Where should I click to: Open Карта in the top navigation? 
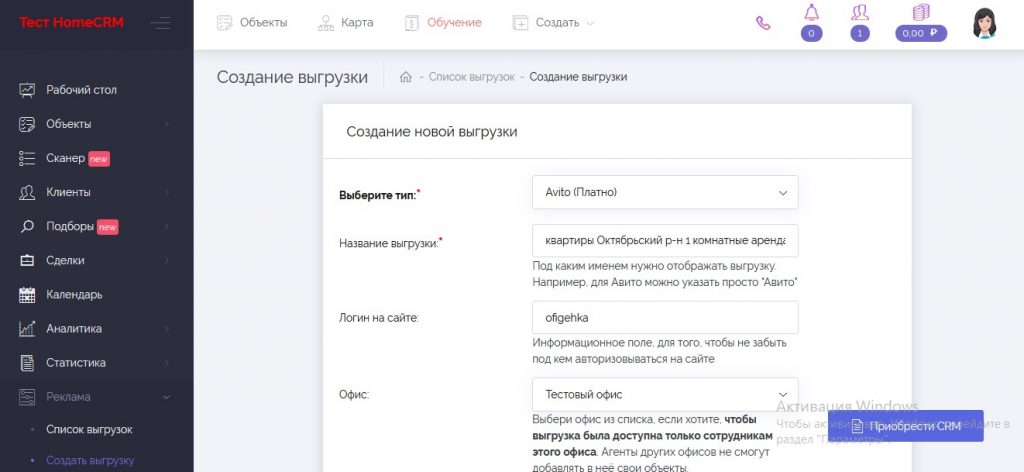pyautogui.click(x=345, y=23)
